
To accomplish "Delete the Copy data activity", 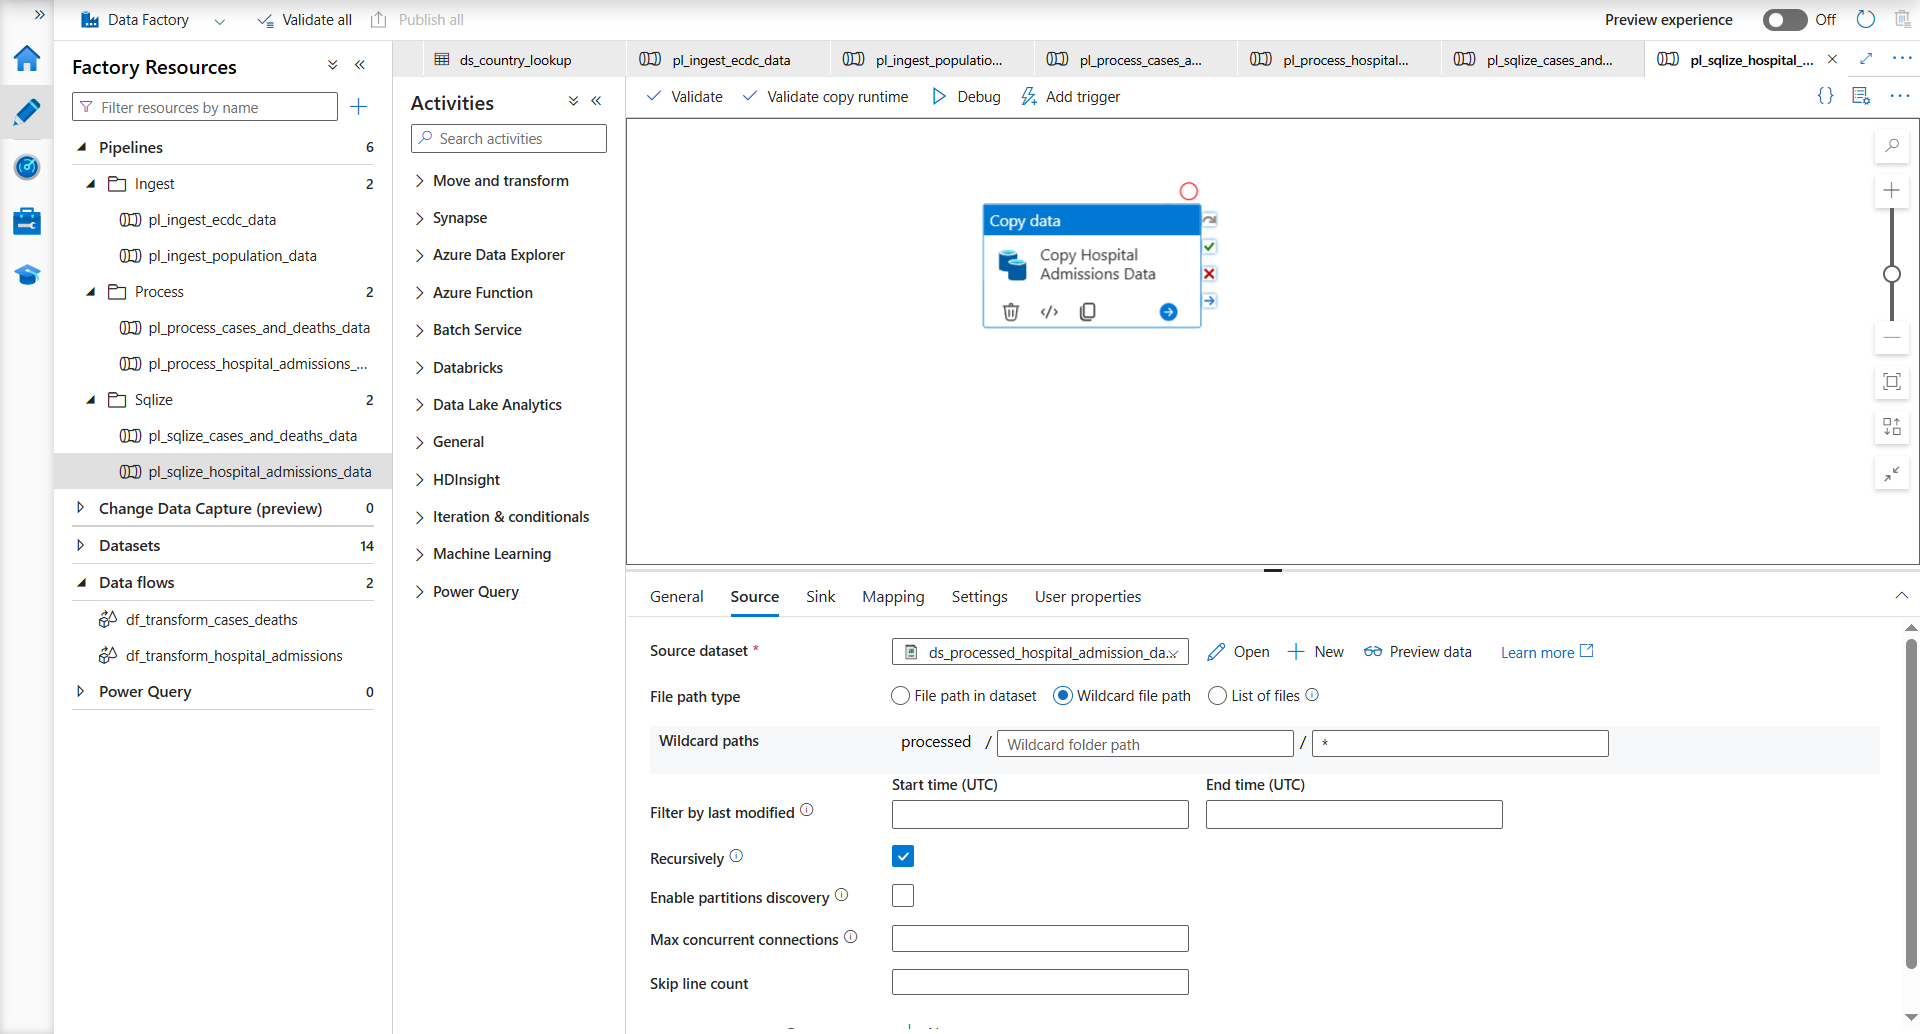I will click(x=1011, y=312).
